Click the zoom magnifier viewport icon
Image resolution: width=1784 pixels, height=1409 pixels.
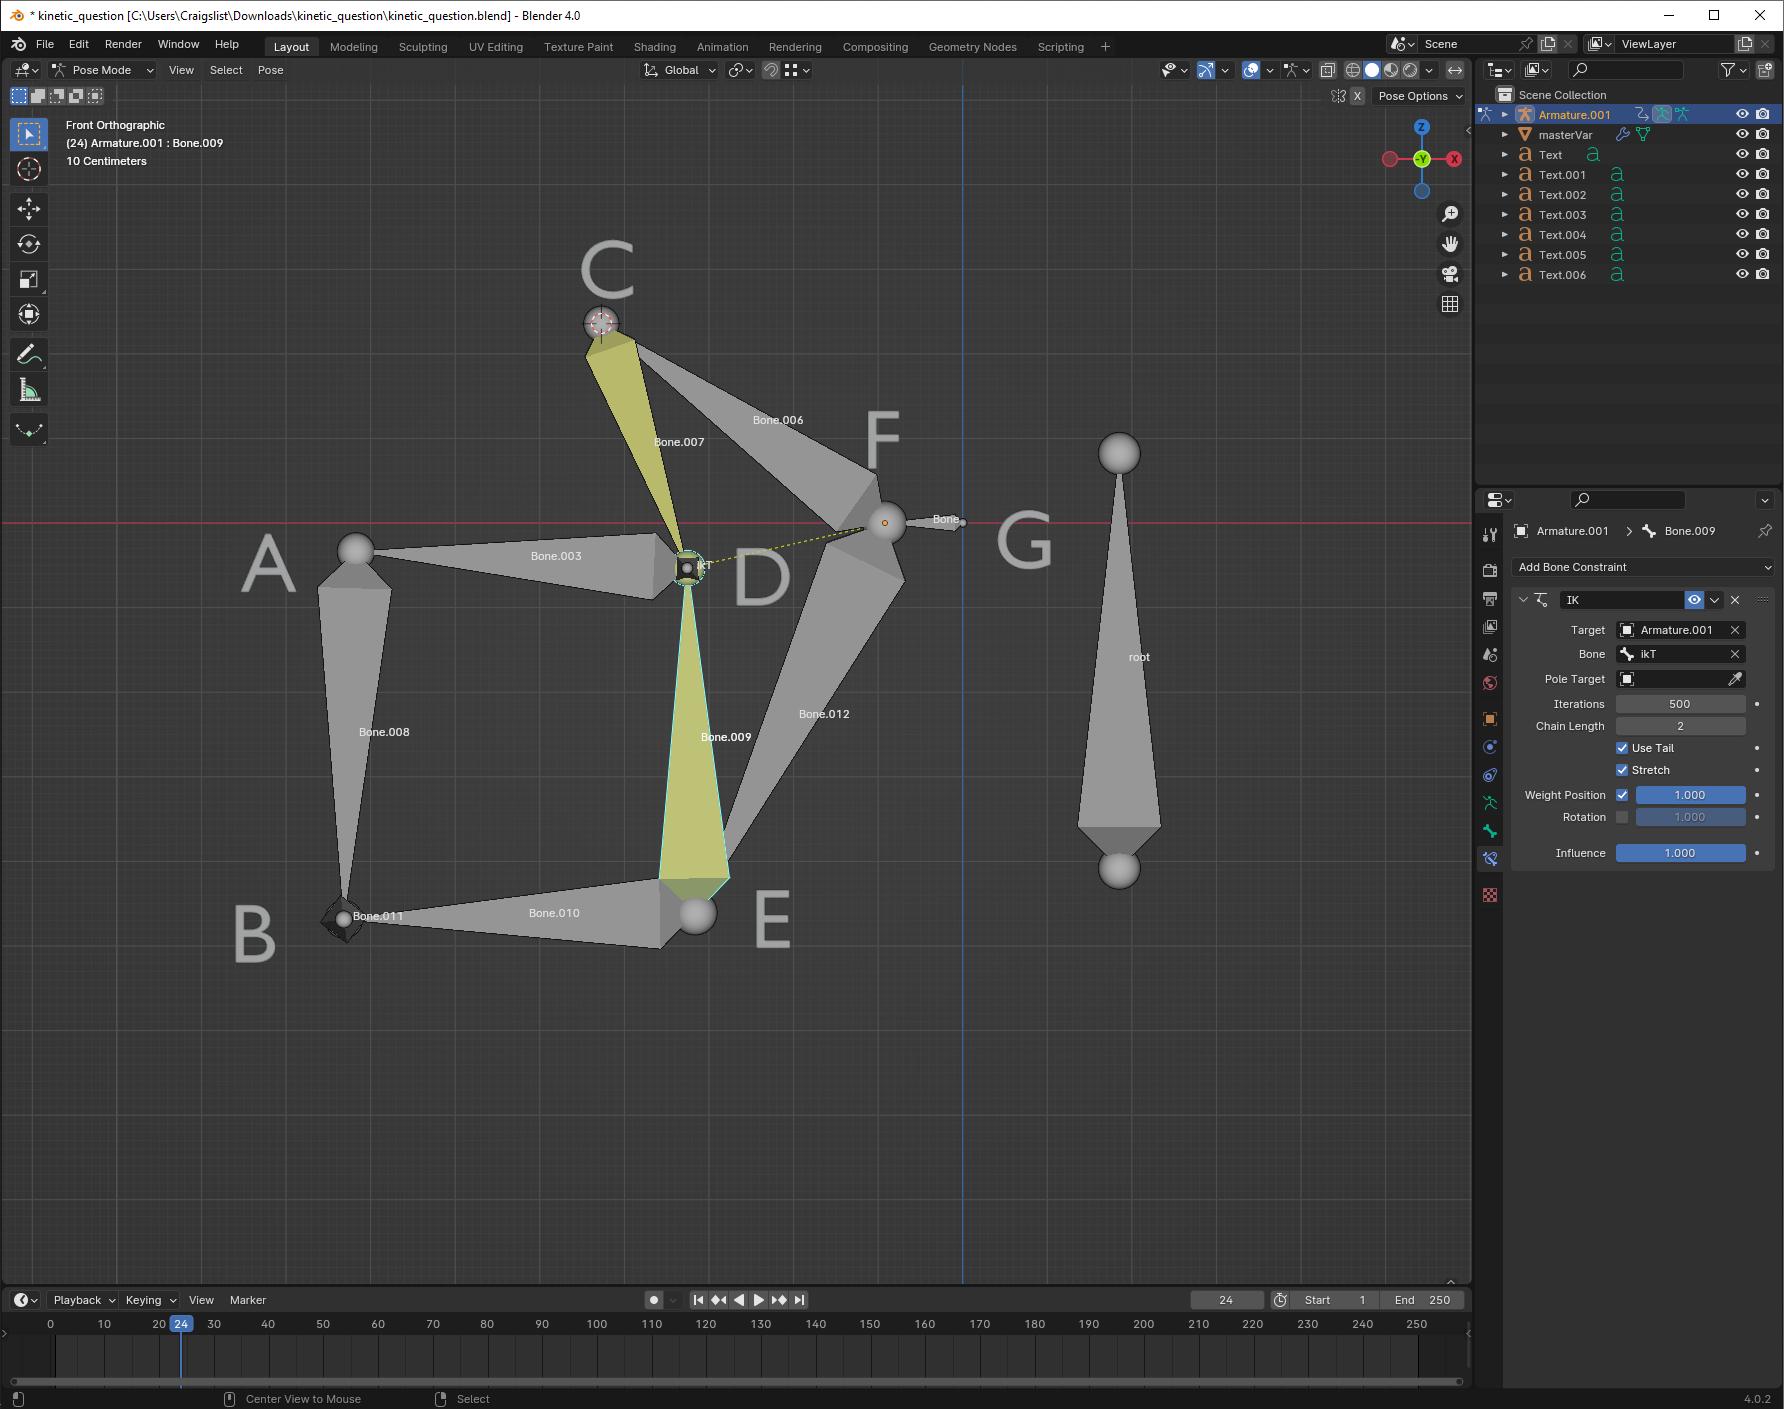[x=1450, y=214]
